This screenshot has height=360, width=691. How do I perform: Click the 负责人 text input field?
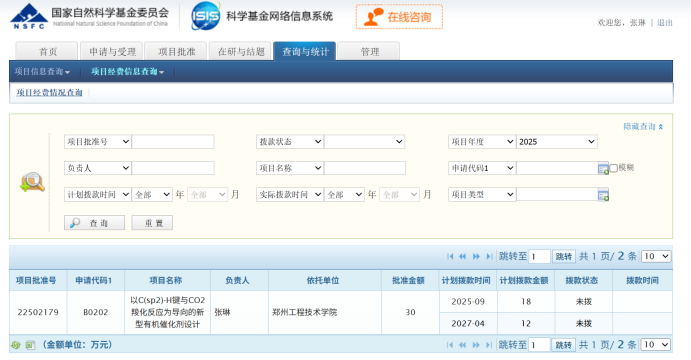click(173, 168)
